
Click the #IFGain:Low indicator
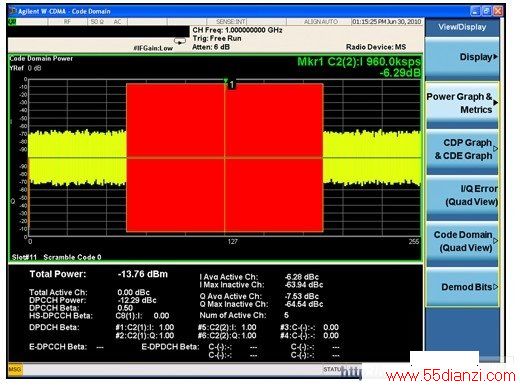tap(153, 48)
